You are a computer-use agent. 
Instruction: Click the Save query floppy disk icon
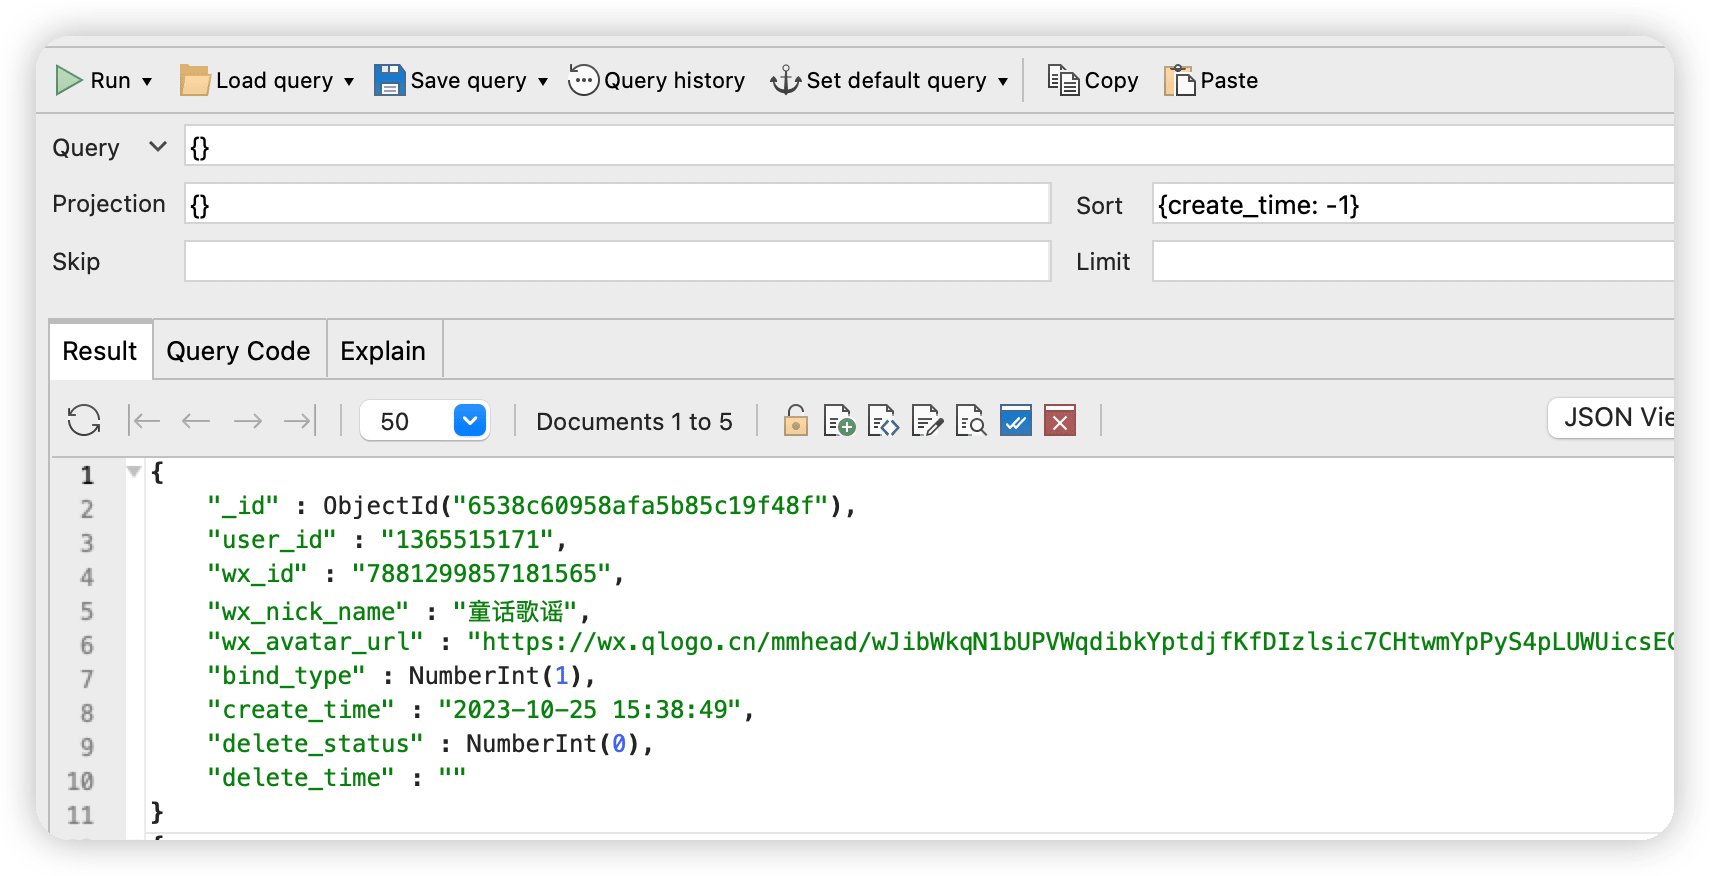click(x=389, y=80)
